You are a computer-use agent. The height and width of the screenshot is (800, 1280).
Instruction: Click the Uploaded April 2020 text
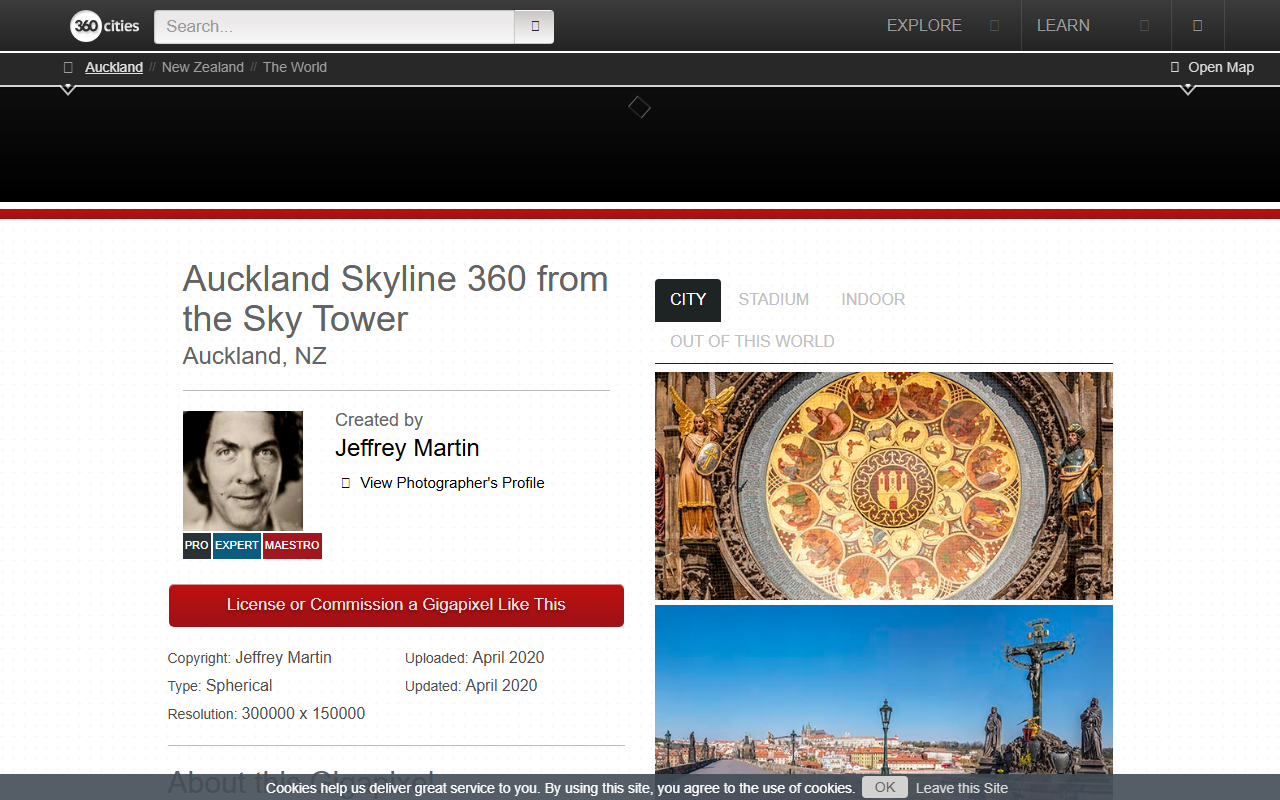475,658
